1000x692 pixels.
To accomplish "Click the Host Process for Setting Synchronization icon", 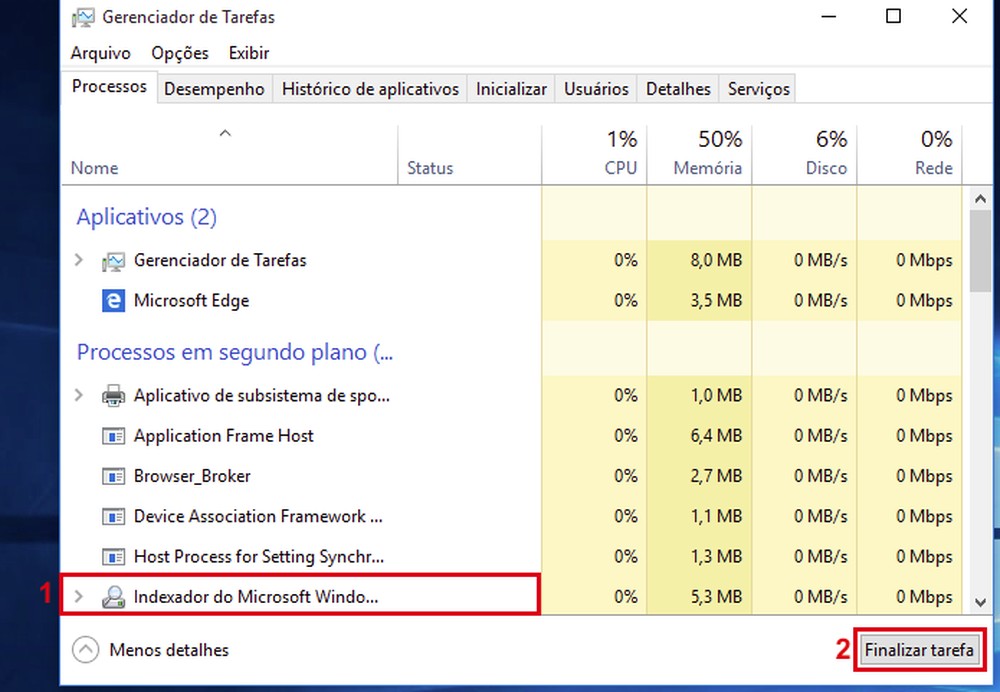I will [x=113, y=556].
